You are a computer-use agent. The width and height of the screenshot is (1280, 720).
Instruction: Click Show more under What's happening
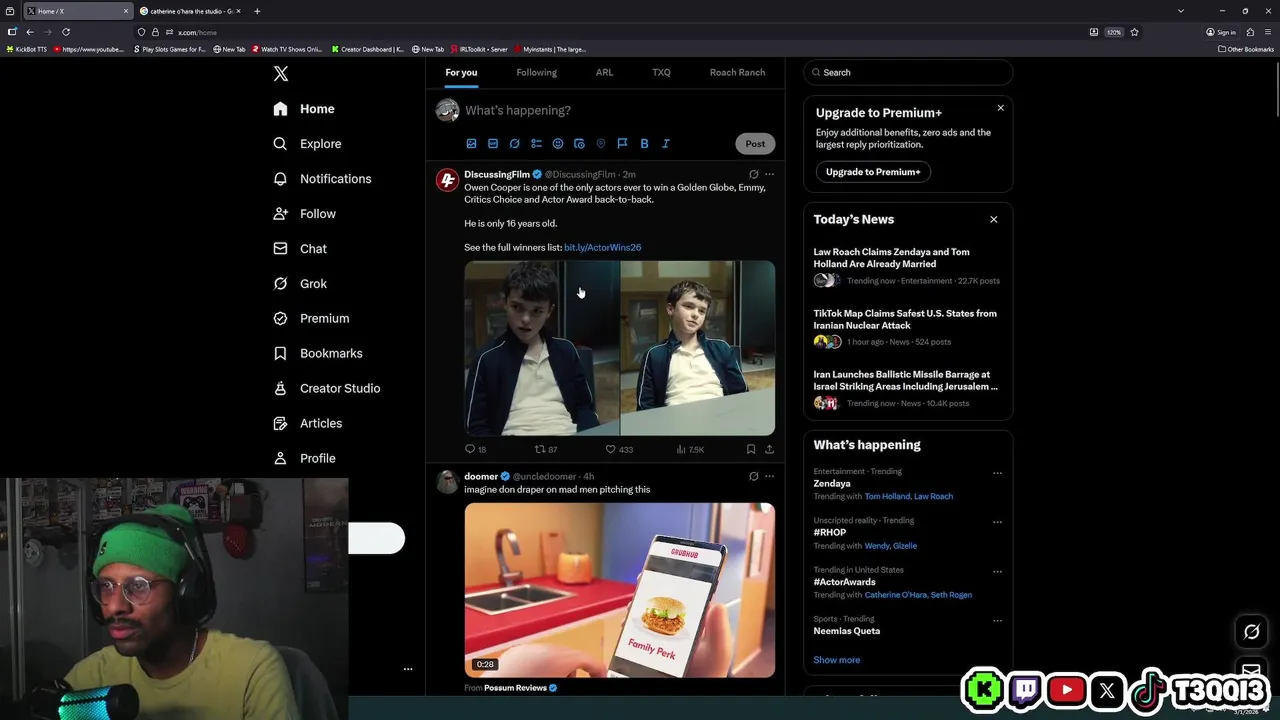pyautogui.click(x=836, y=660)
